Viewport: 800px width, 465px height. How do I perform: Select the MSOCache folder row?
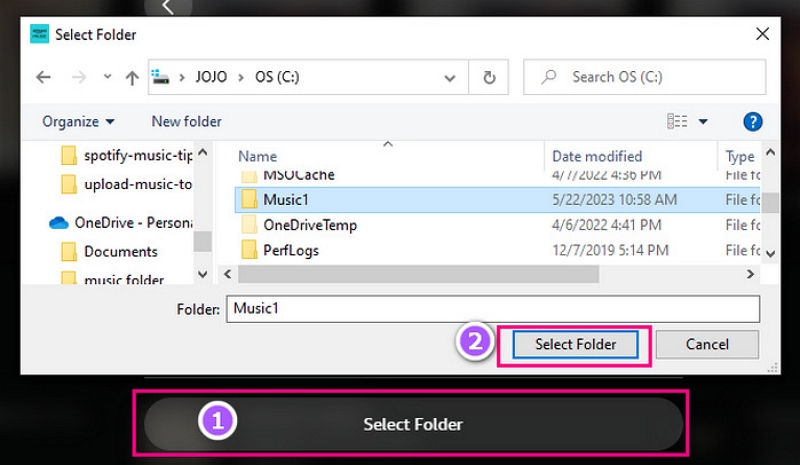497,176
